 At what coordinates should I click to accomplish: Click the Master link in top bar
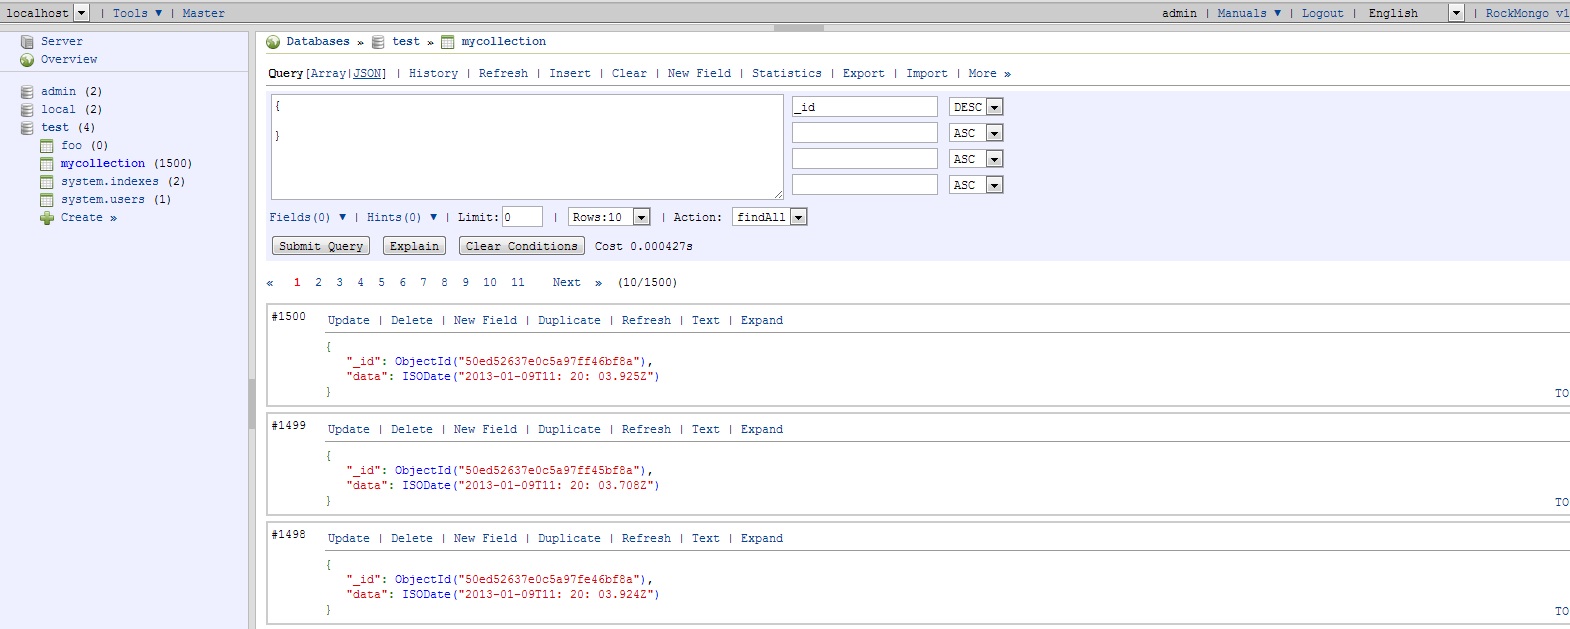[x=203, y=13]
